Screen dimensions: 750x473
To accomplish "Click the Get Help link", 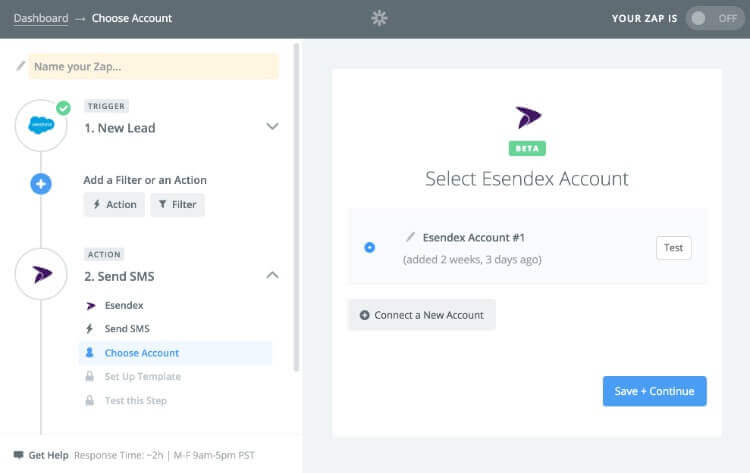I will tap(48, 455).
